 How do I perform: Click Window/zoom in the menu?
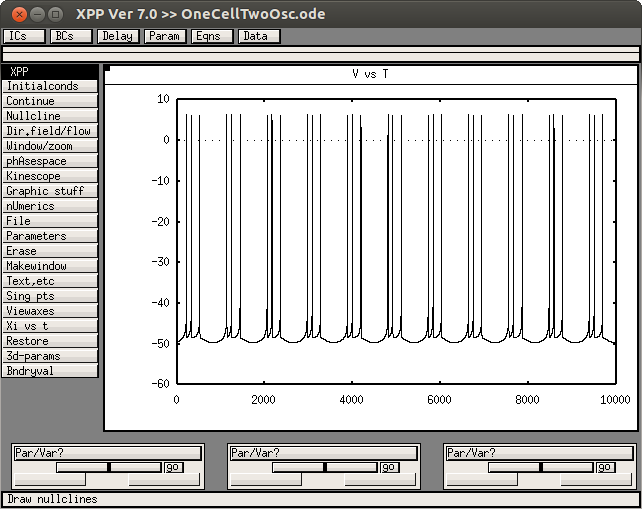(x=50, y=146)
